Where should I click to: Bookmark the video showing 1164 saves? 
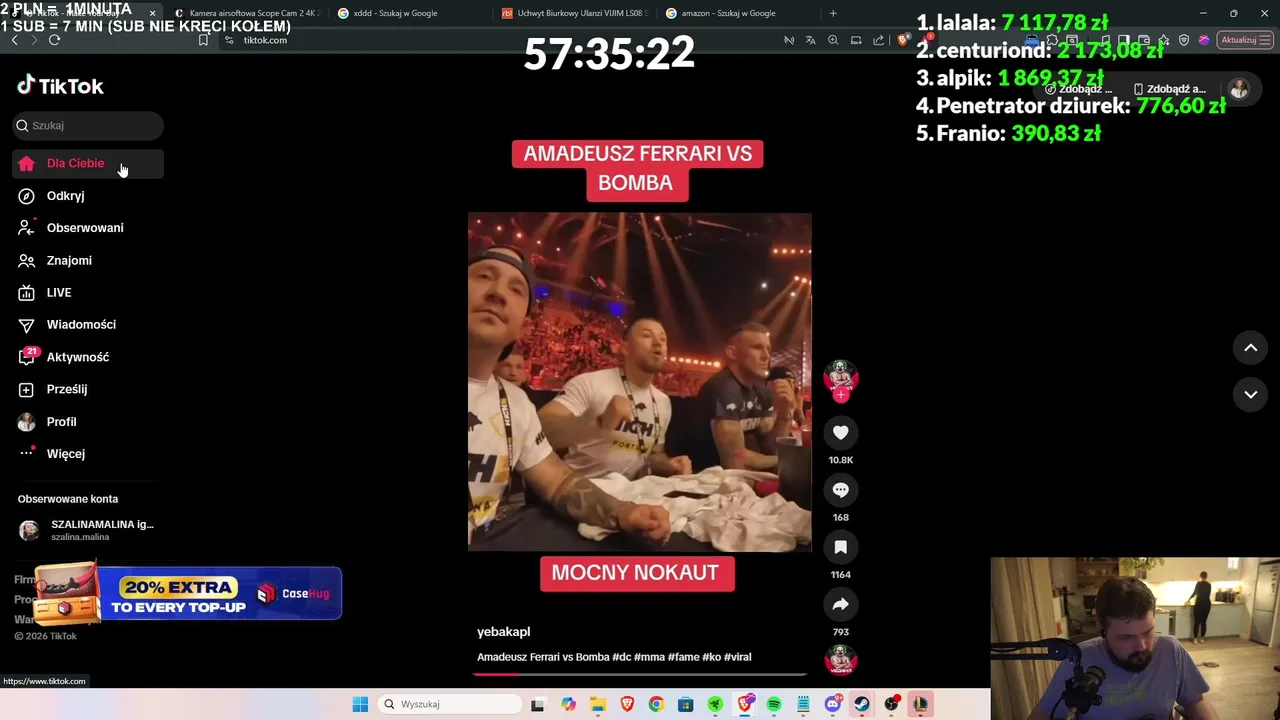coord(840,547)
